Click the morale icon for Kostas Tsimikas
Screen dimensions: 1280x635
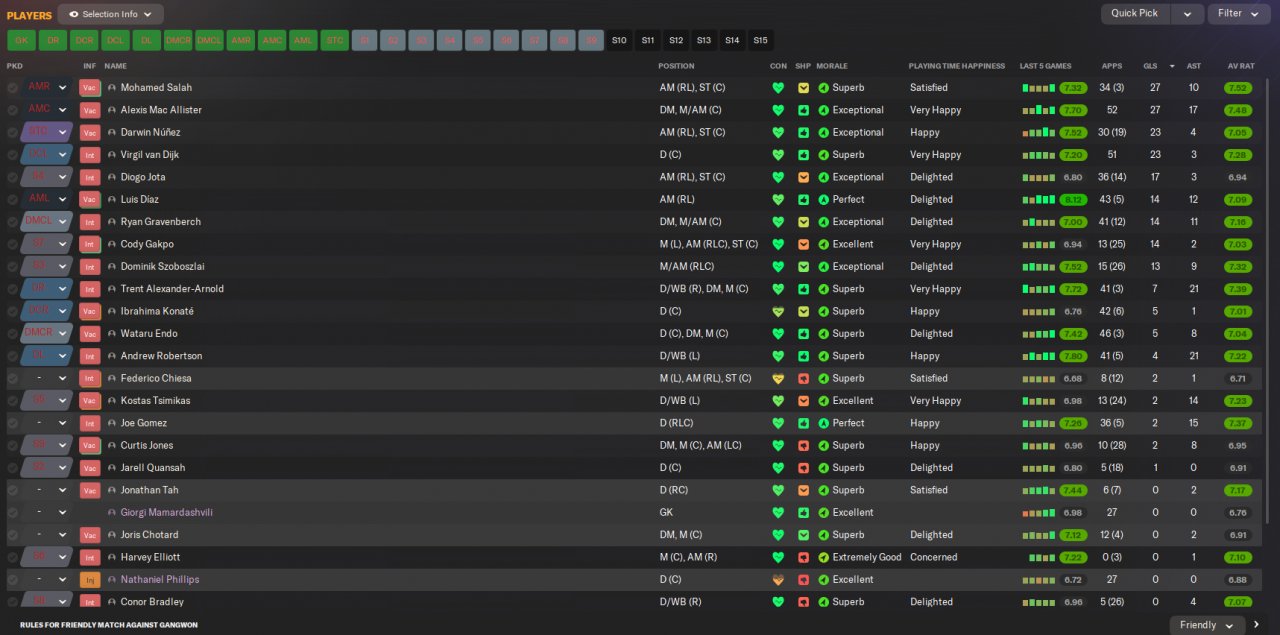[823, 401]
